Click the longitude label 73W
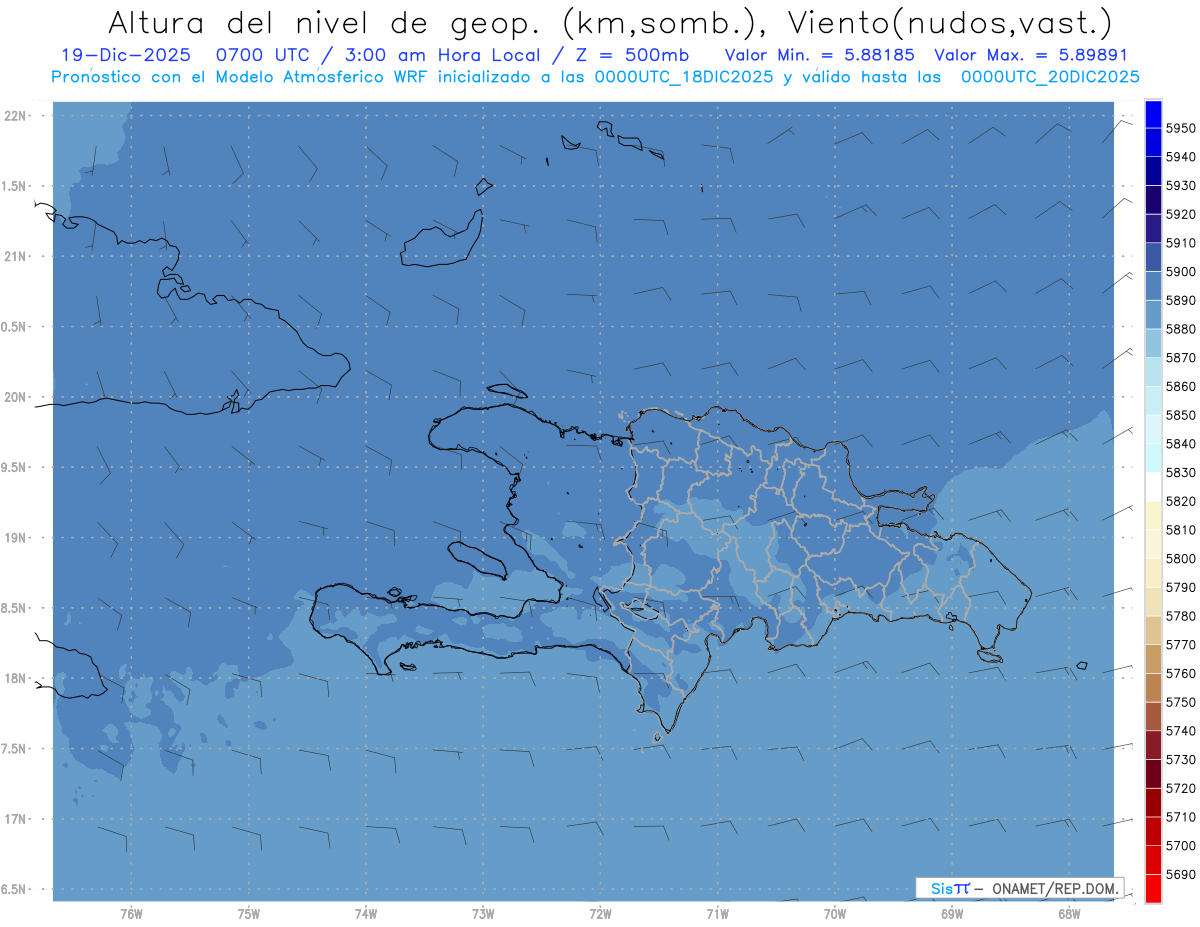 point(483,914)
